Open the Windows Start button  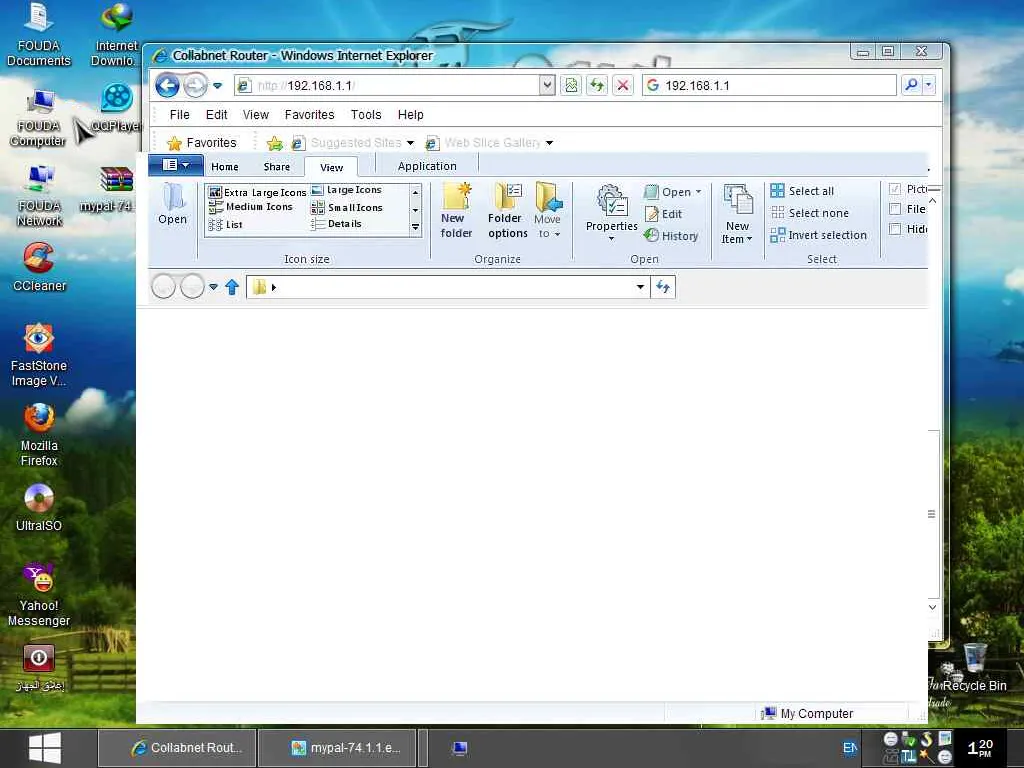[45, 748]
